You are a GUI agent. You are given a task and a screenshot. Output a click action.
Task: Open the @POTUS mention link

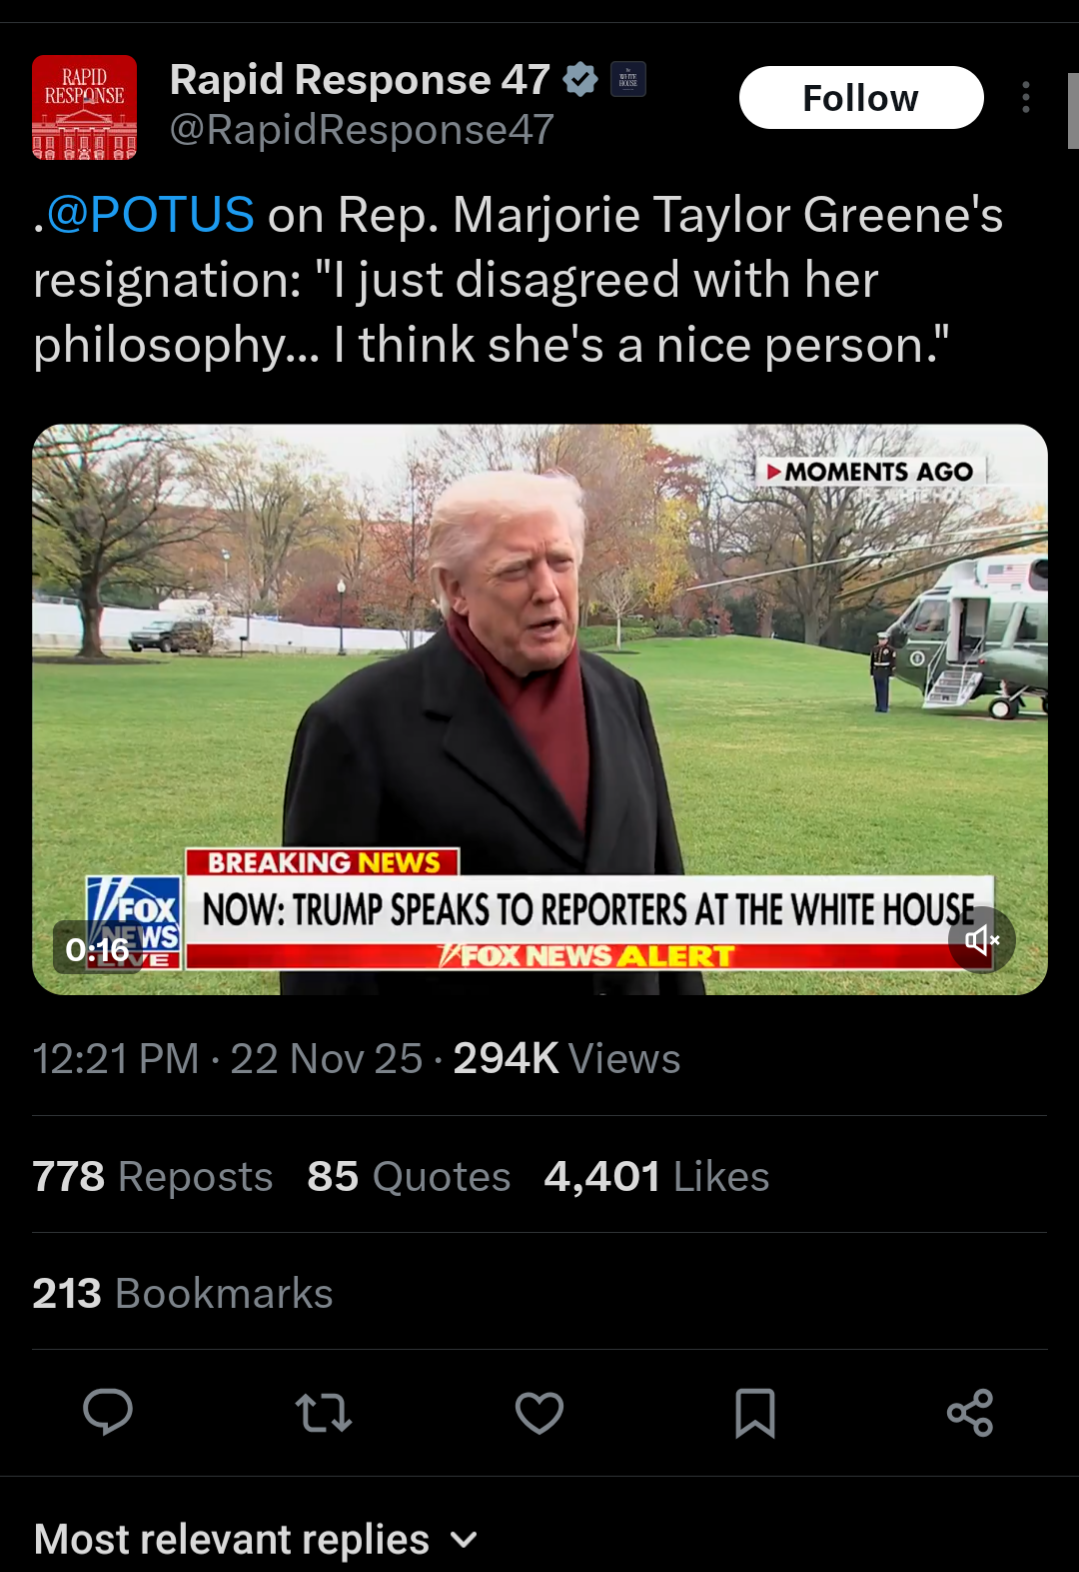pos(150,214)
